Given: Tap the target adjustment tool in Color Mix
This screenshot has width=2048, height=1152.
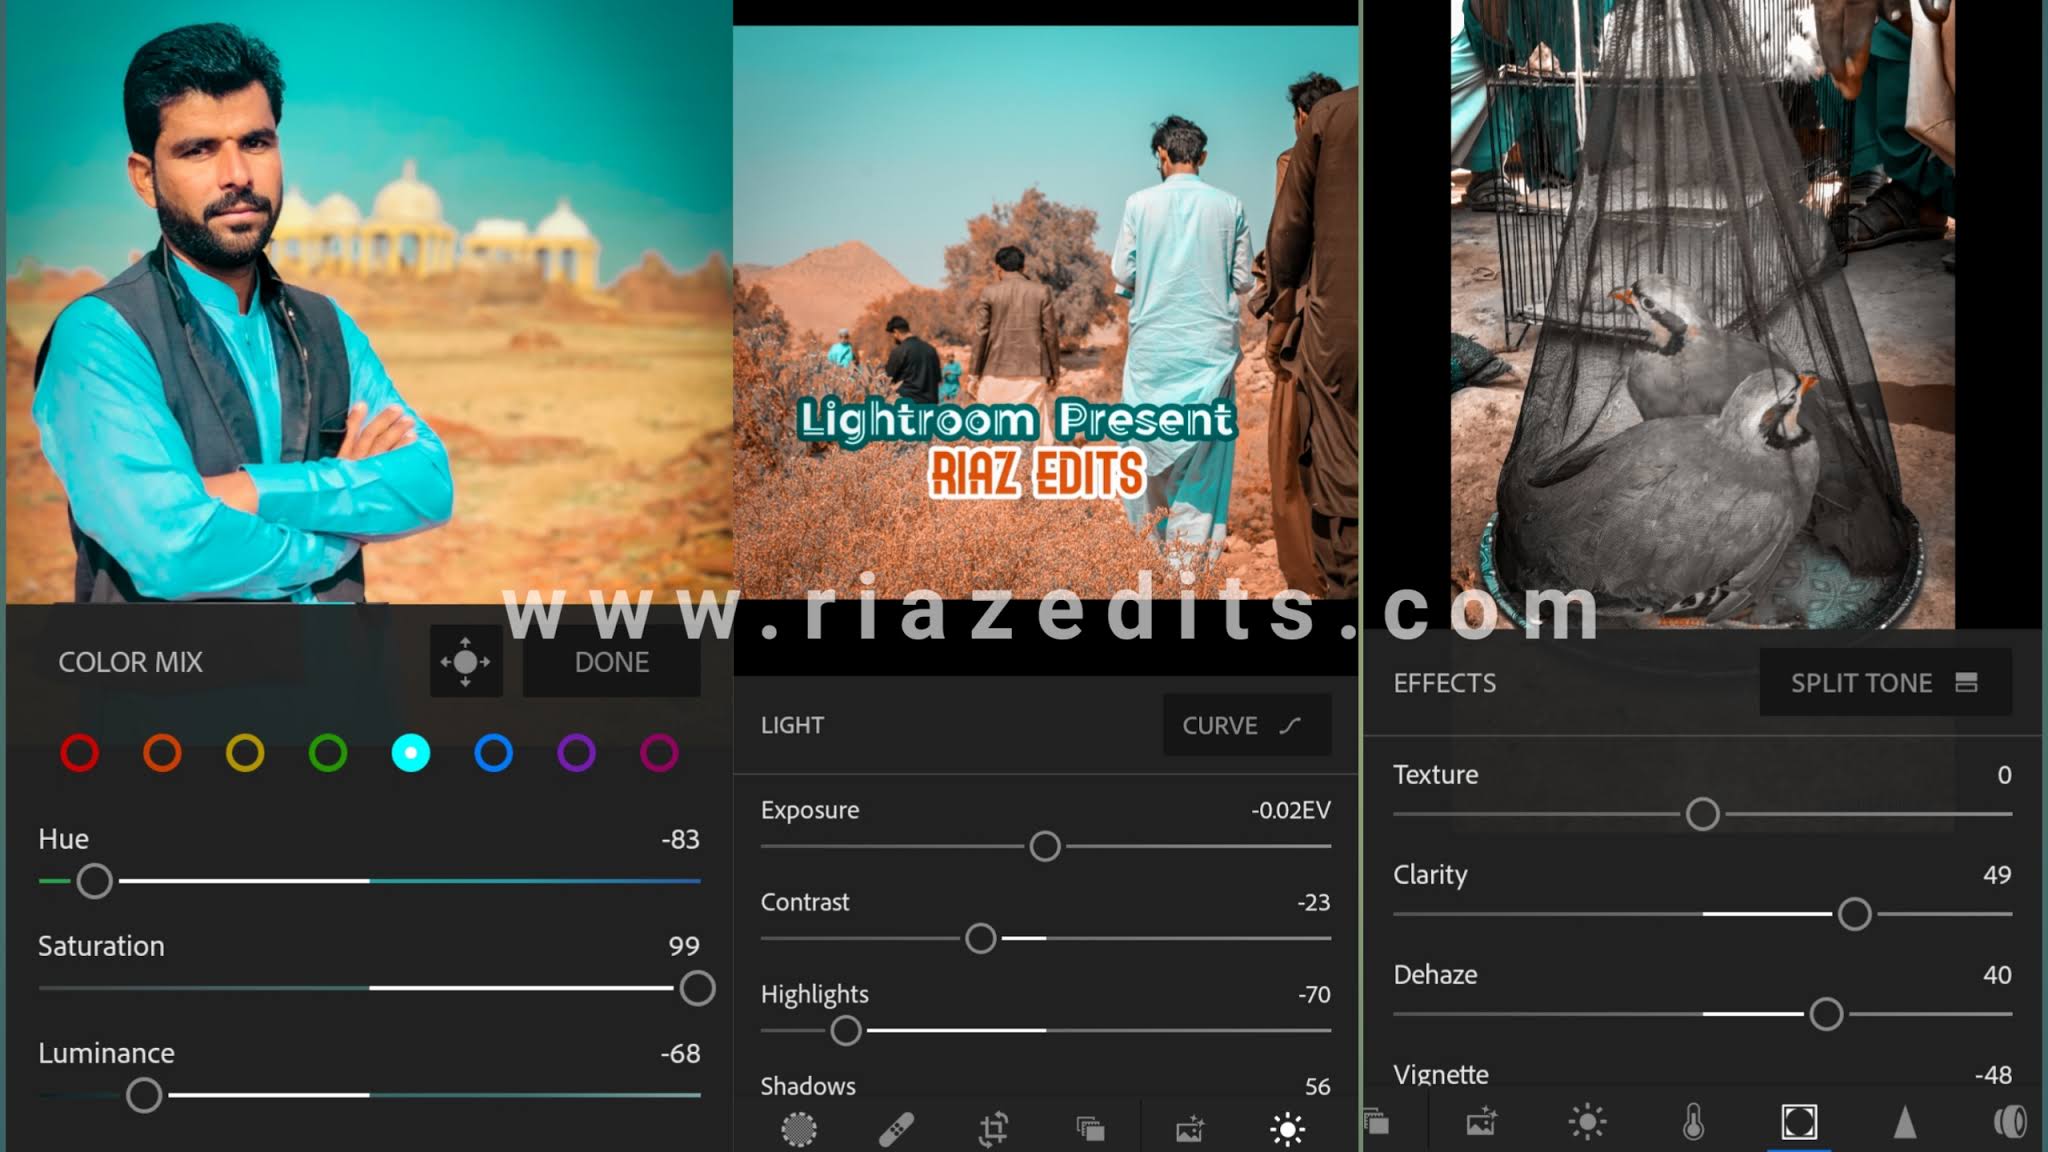Looking at the screenshot, I should click(x=466, y=662).
